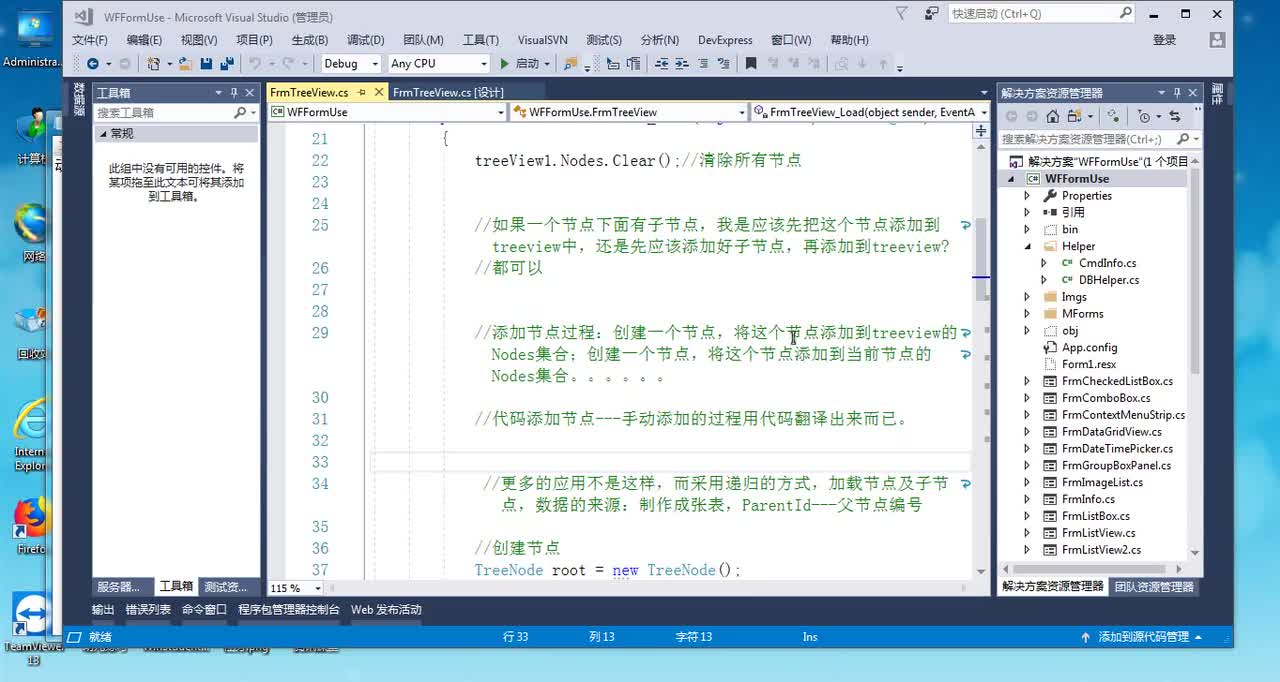The image size is (1280, 682).
Task: Open the 编辑(E) menu
Action: tap(144, 40)
